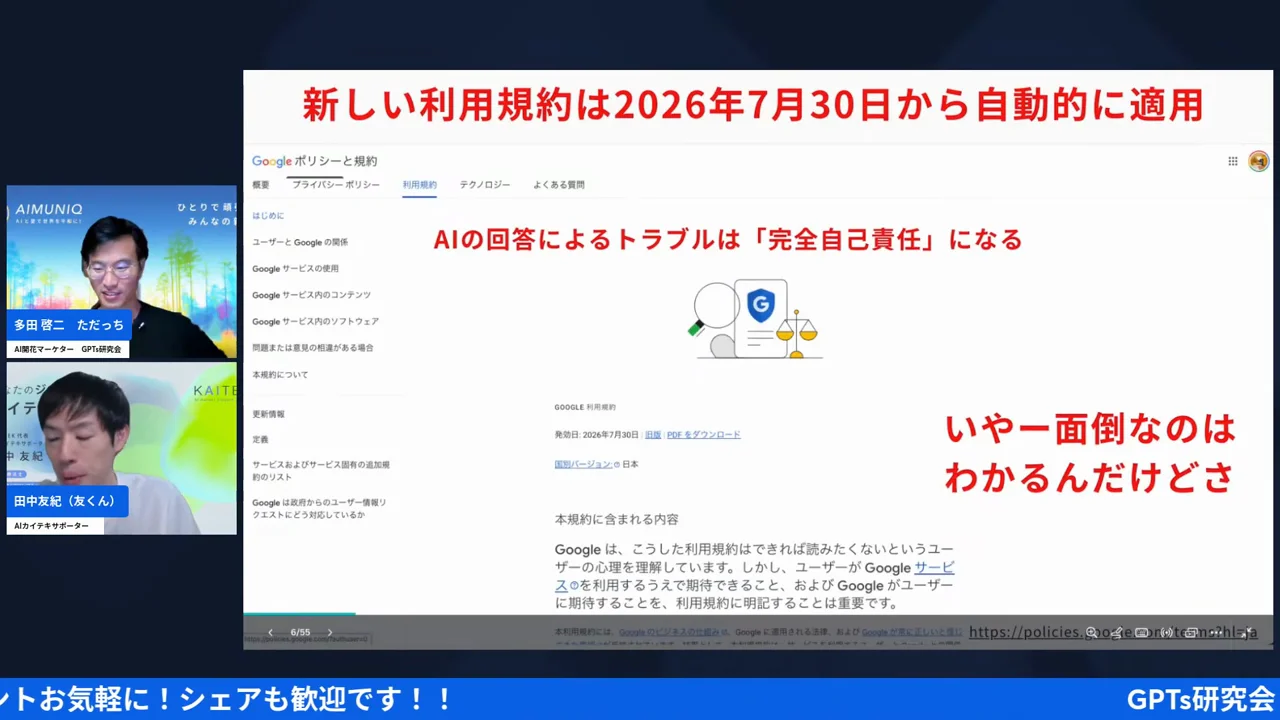Click the AI開花マーケター GPTs研究会 caption
The image size is (1280, 720).
(x=68, y=349)
